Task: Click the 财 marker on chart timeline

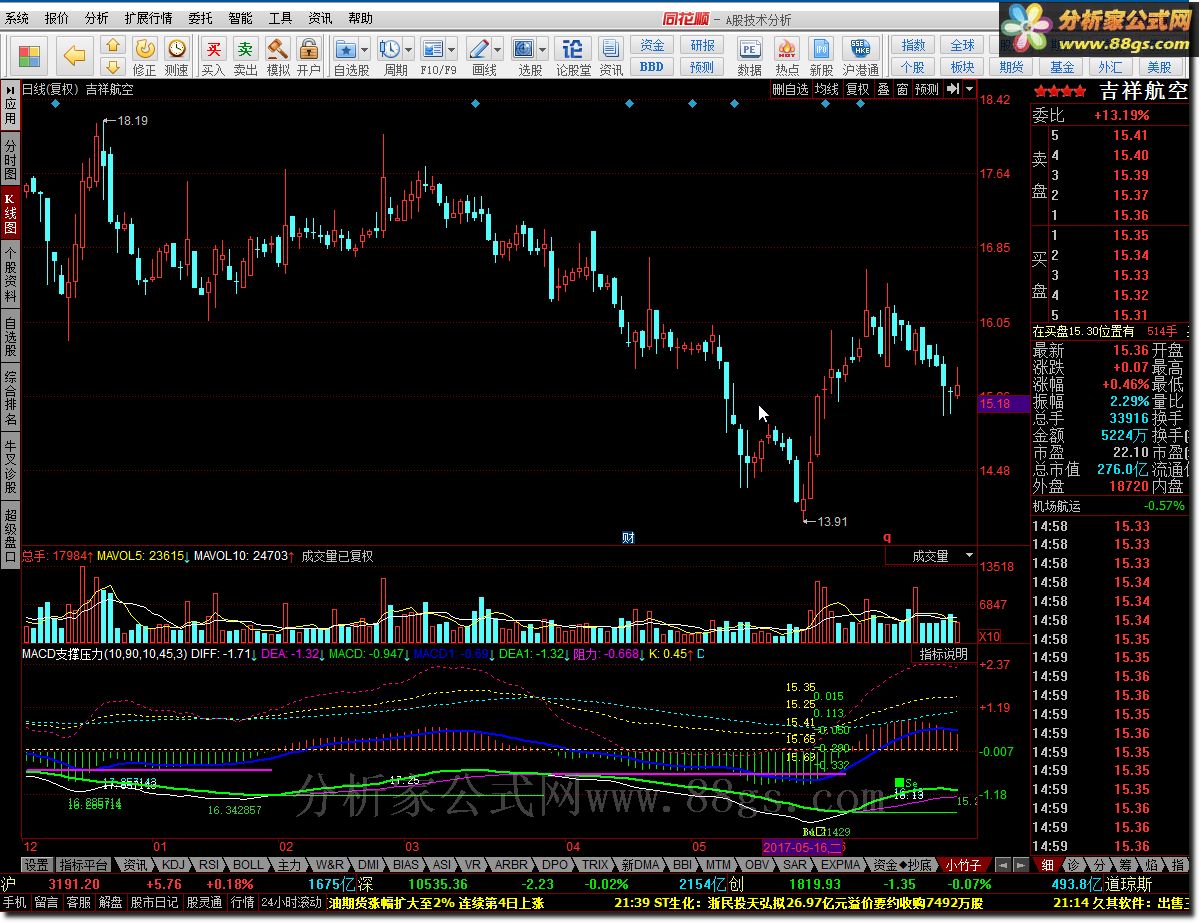Action: click(628, 538)
